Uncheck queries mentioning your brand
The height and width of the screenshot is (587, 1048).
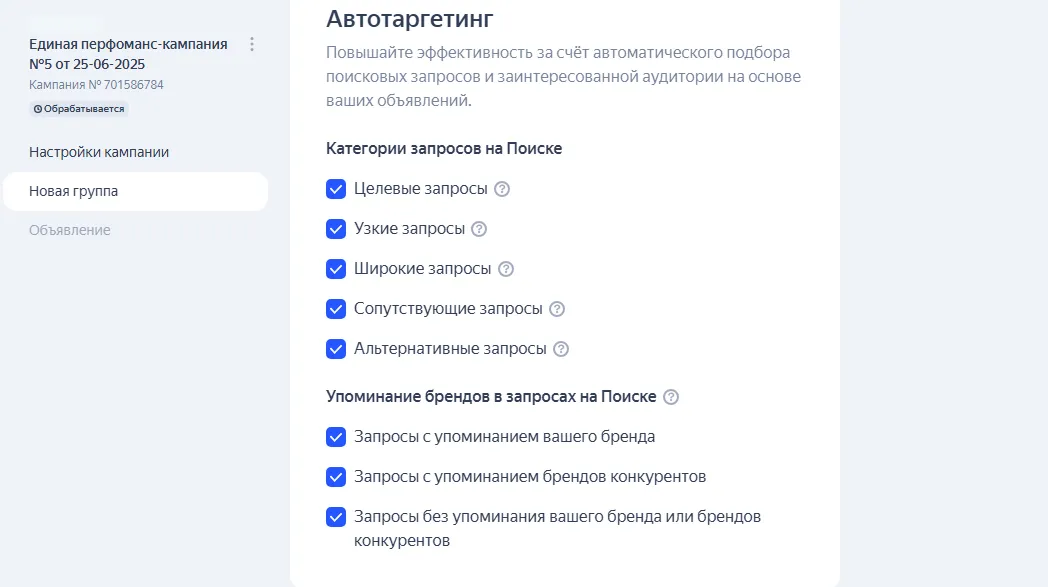336,437
